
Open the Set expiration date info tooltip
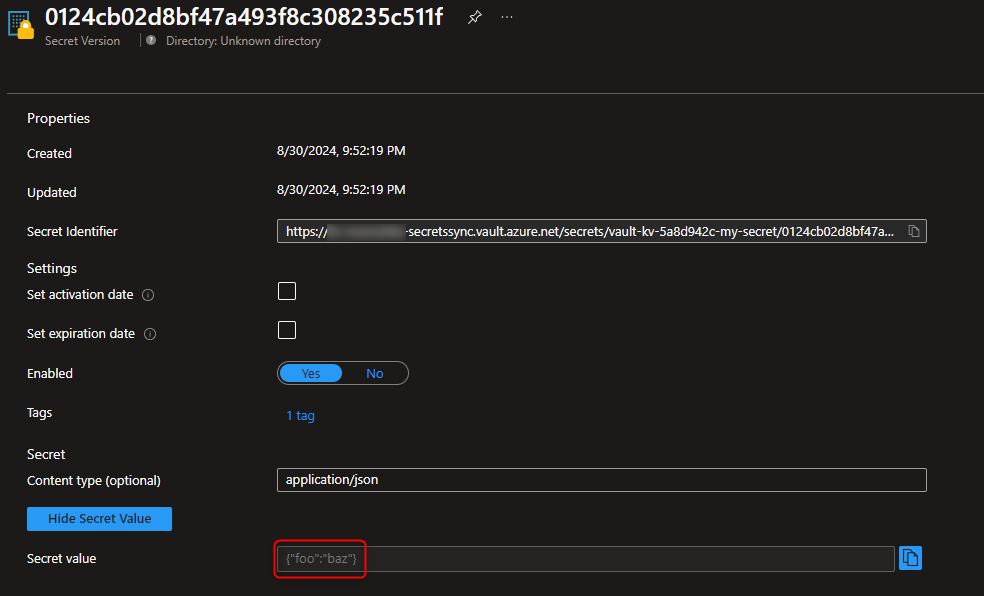(x=148, y=333)
